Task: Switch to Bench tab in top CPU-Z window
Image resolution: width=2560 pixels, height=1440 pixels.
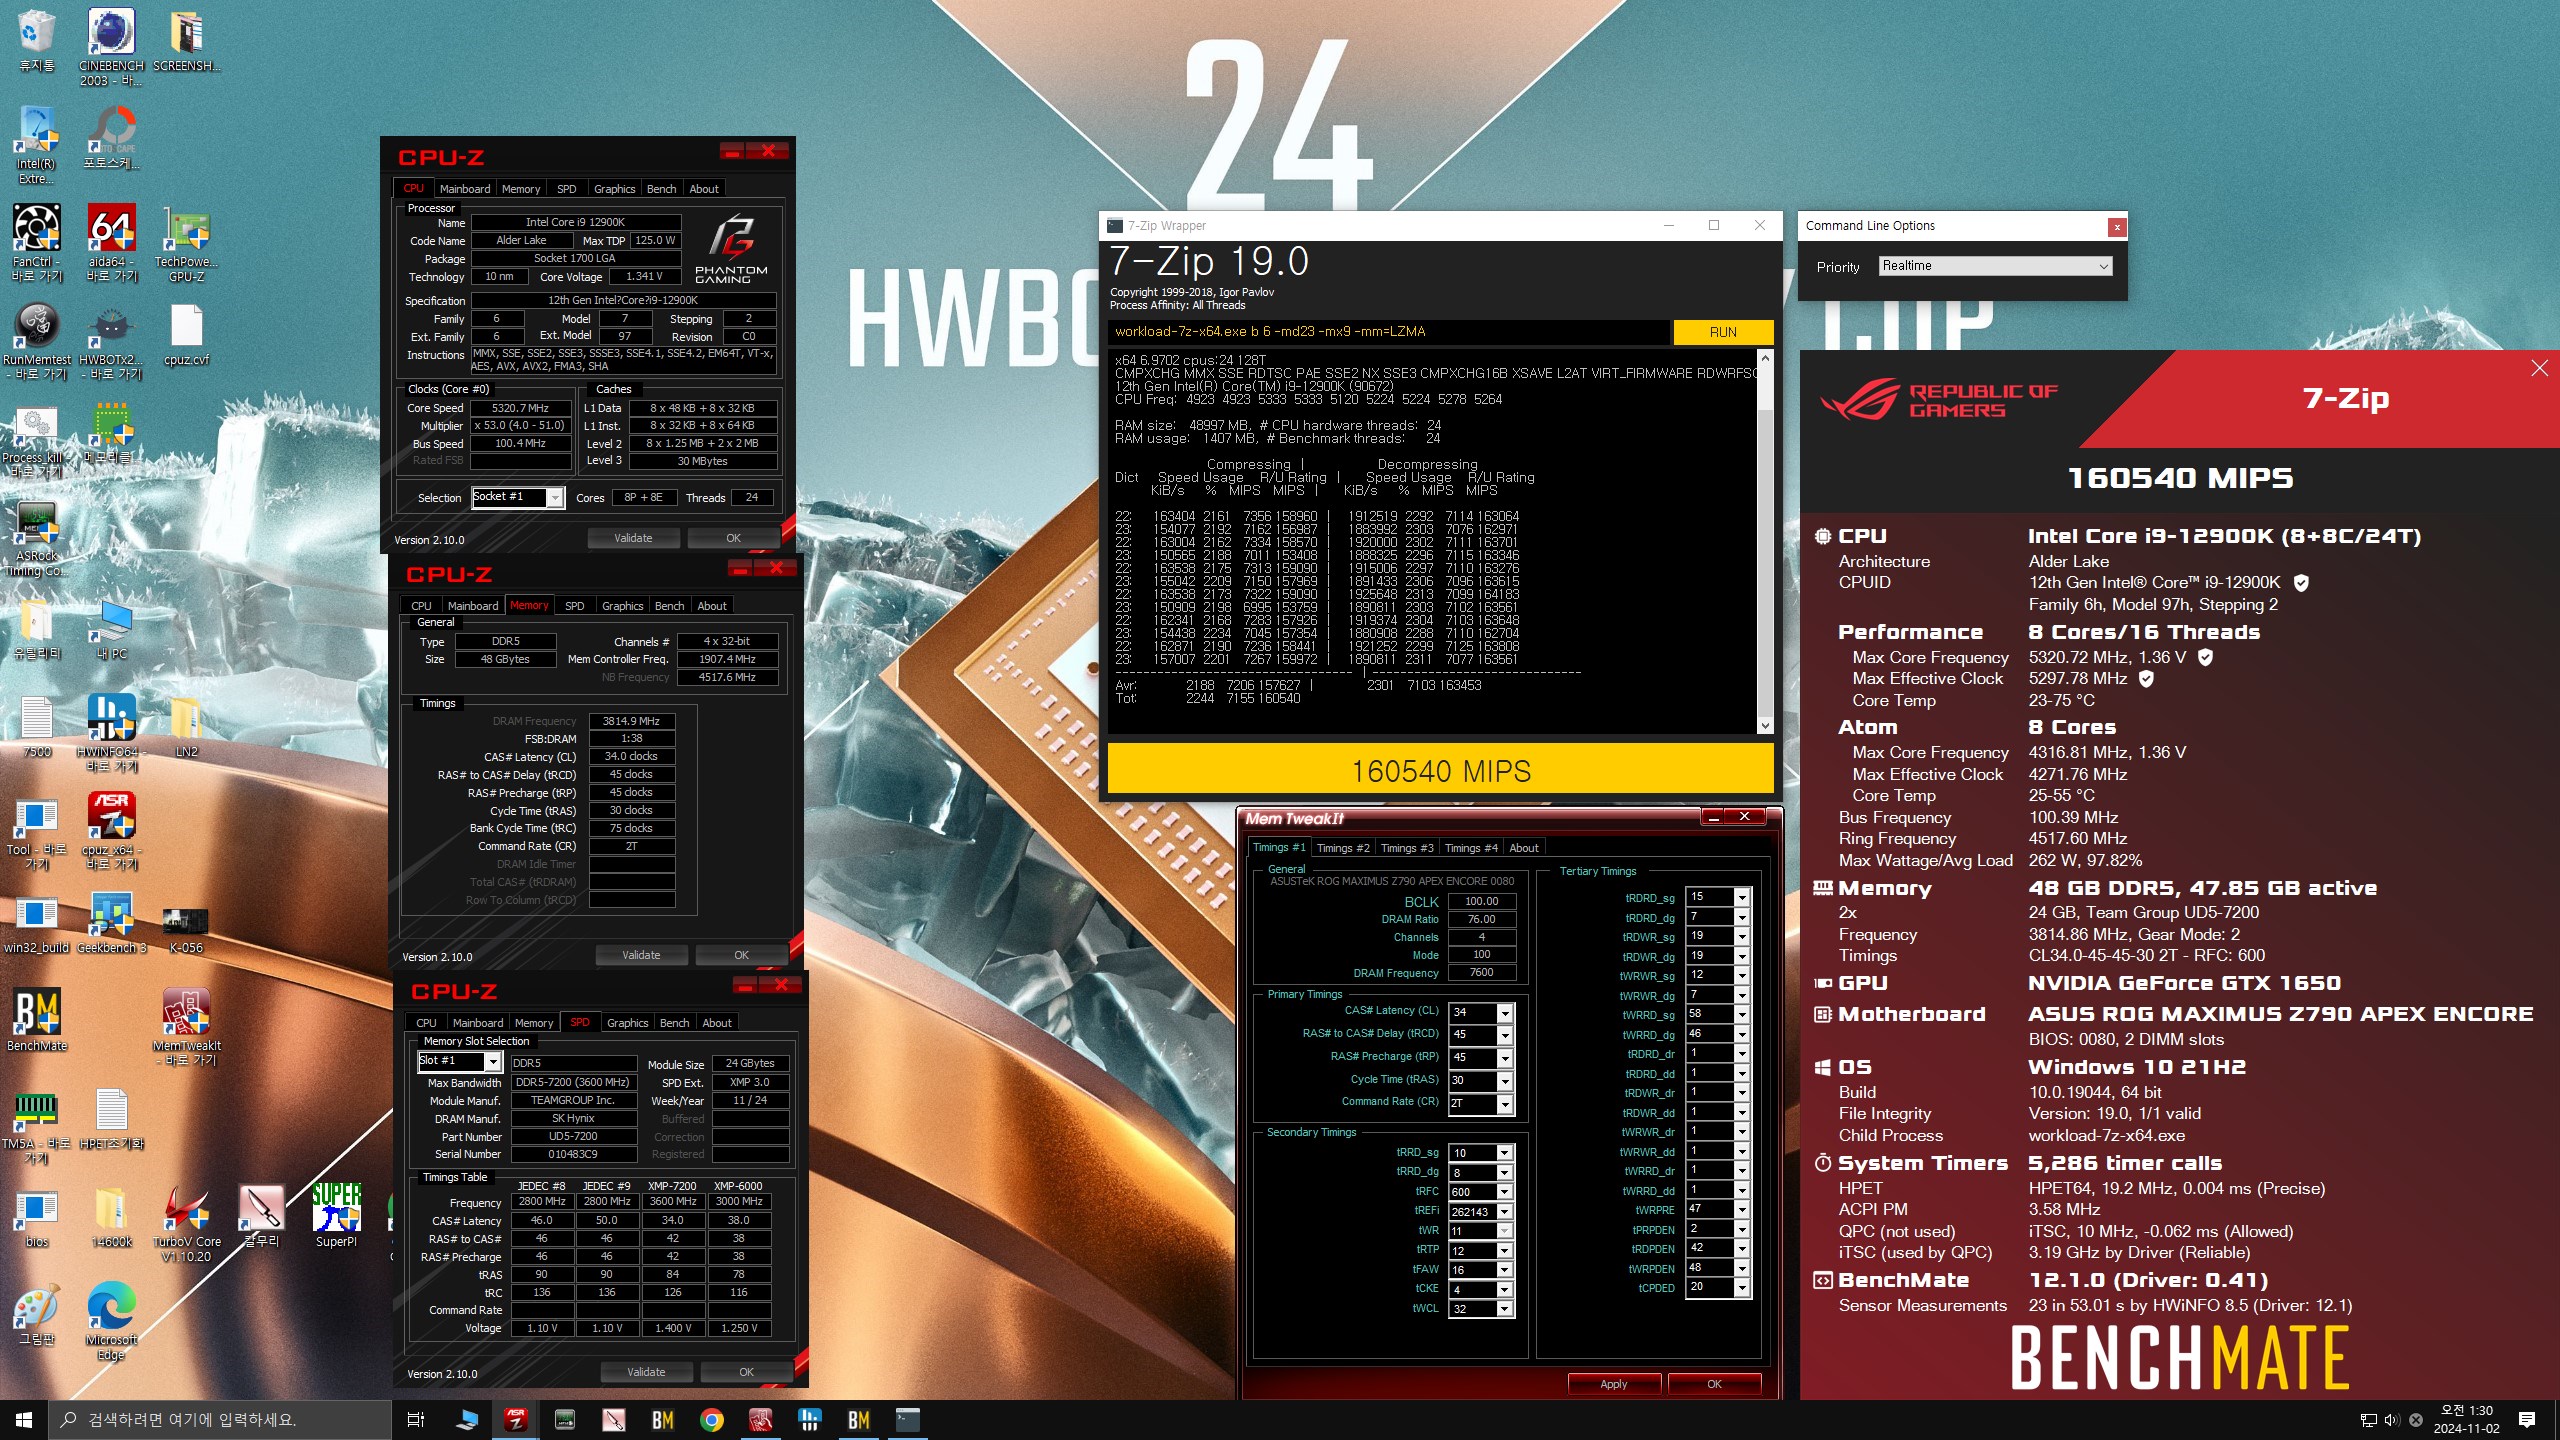Action: coord(661,189)
